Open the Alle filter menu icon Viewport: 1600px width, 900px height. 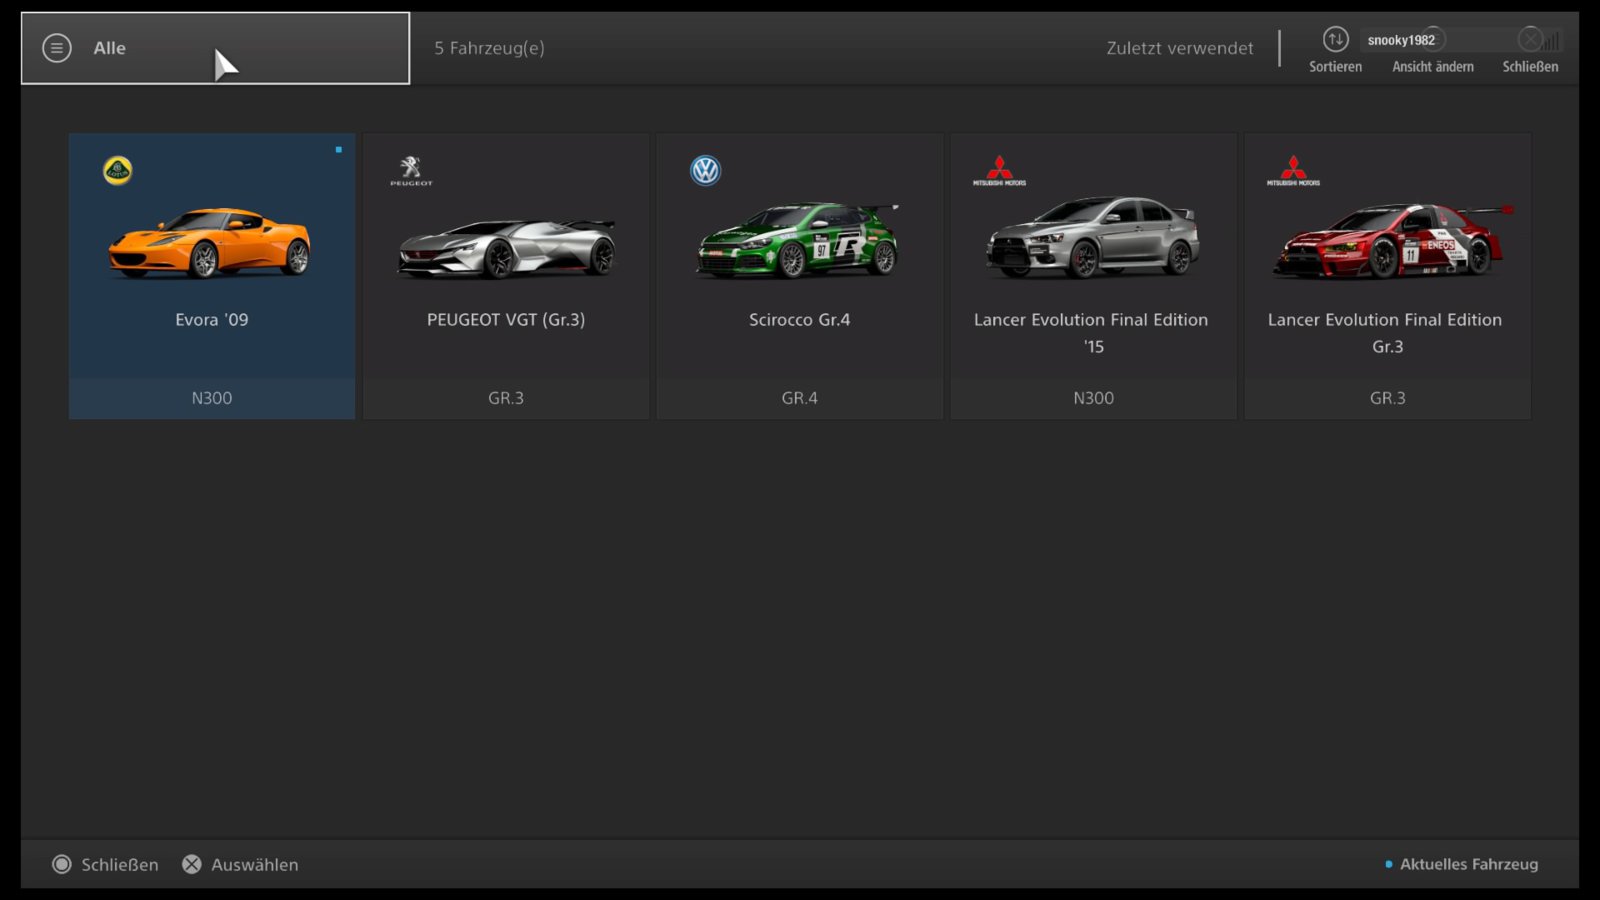pyautogui.click(x=57, y=48)
